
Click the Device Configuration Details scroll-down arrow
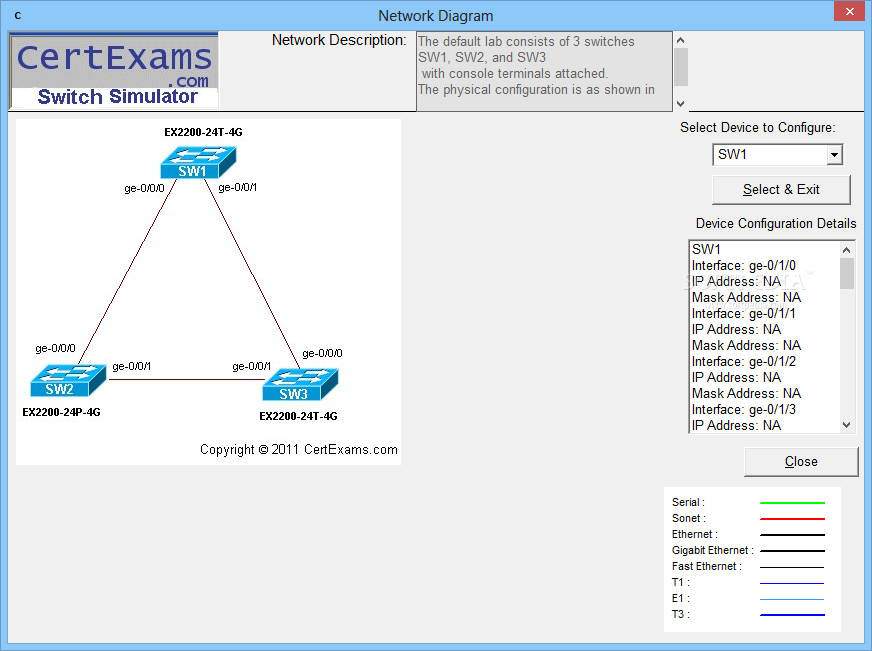coord(846,425)
